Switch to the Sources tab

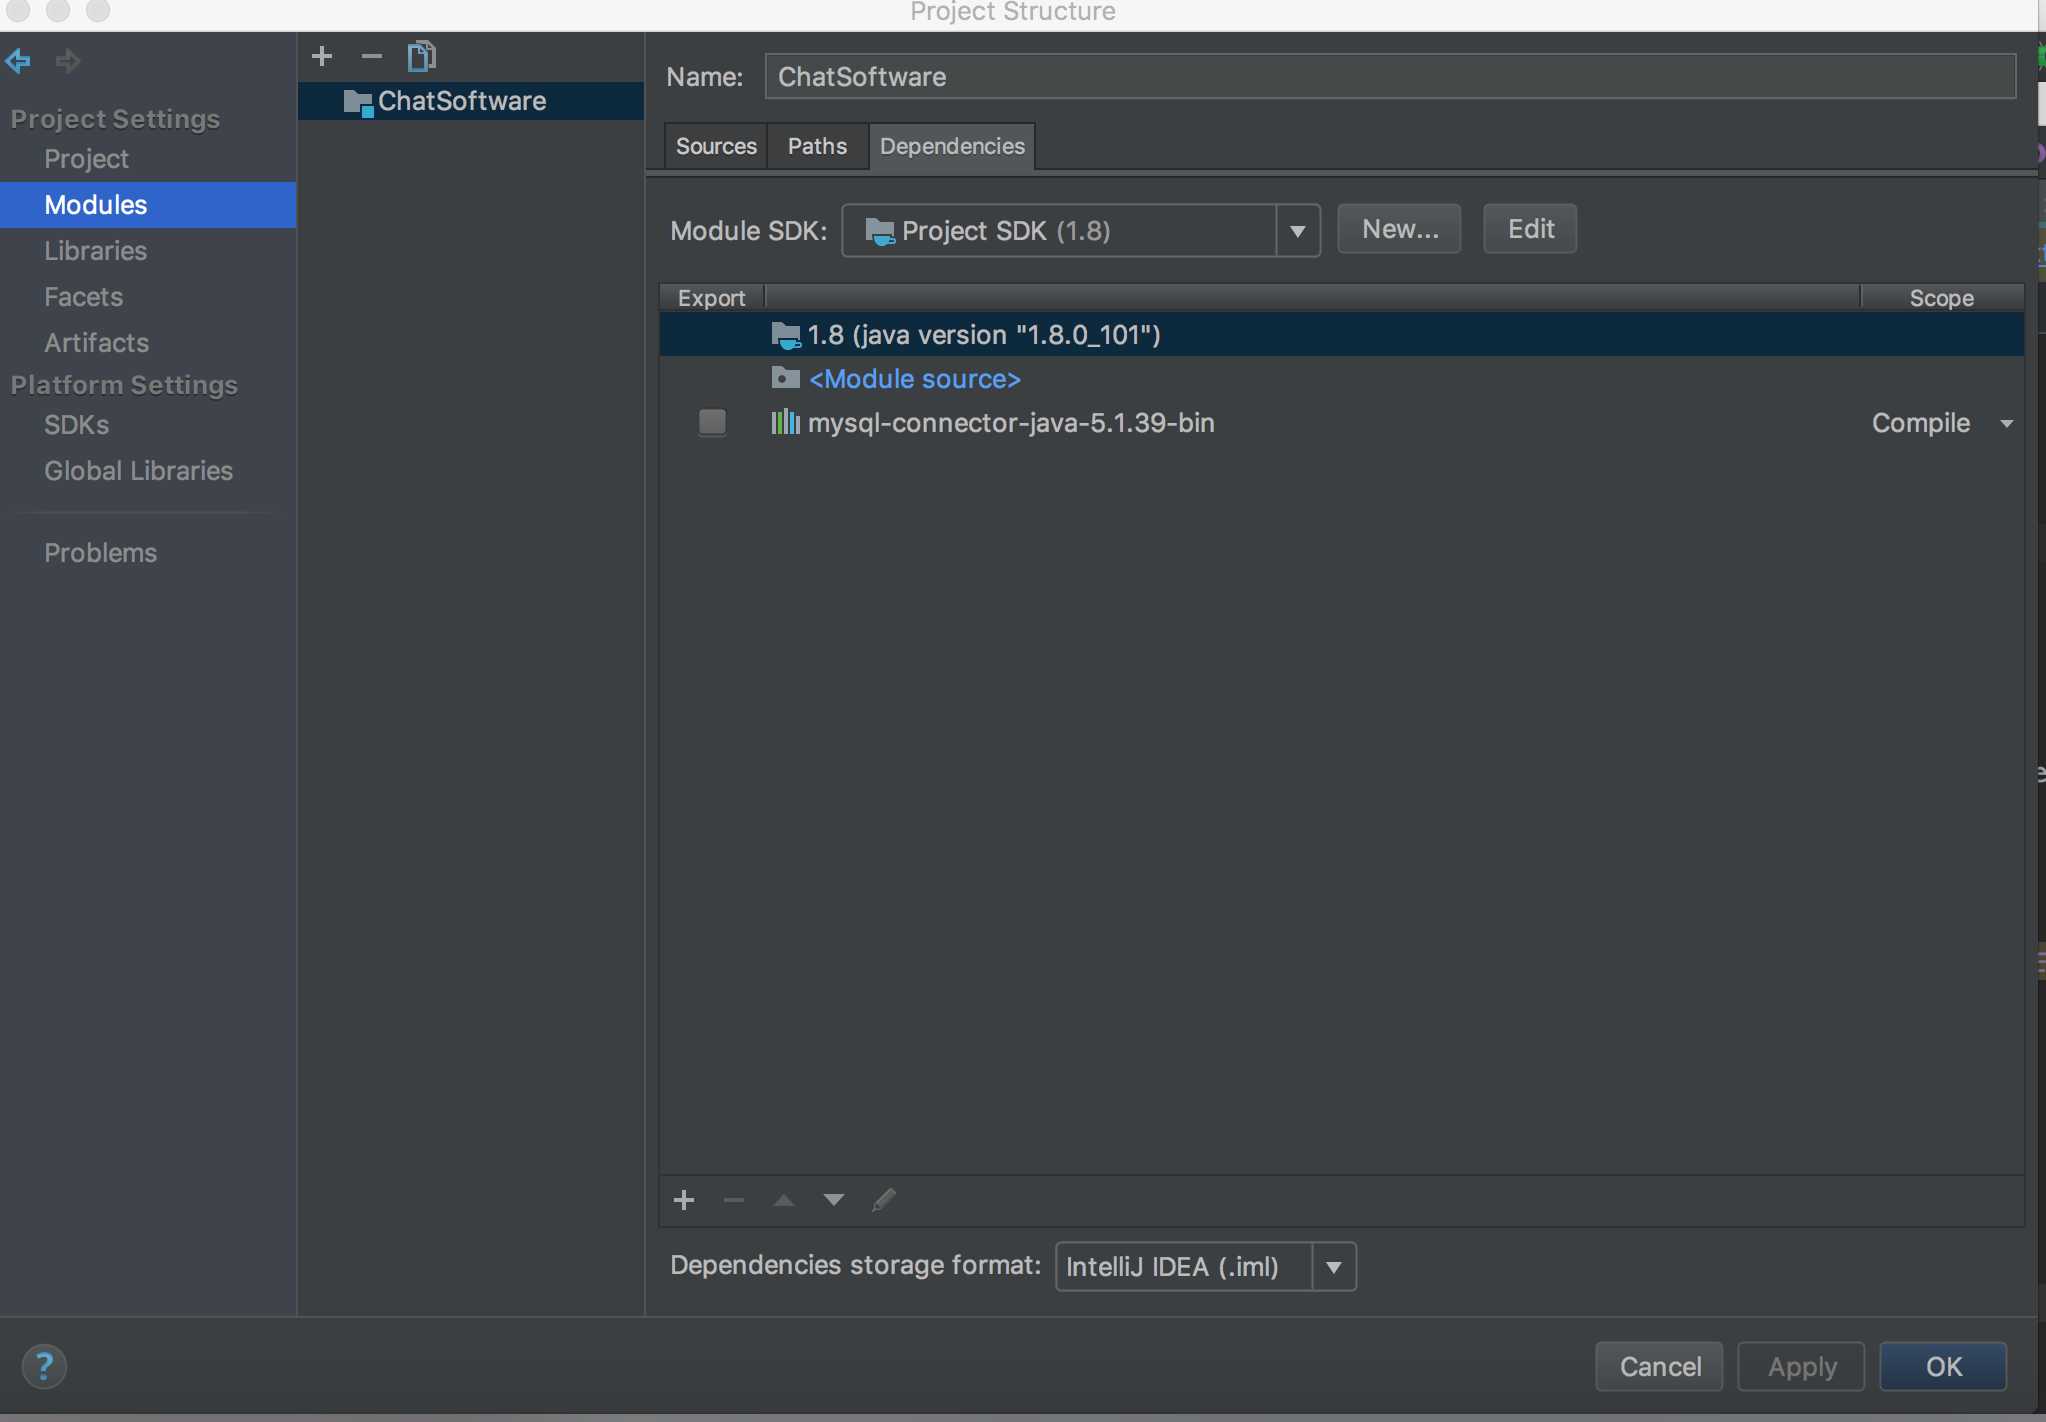(716, 146)
